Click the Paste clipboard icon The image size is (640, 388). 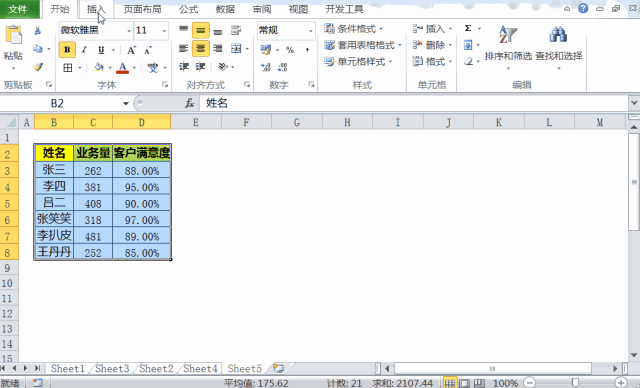coord(13,35)
